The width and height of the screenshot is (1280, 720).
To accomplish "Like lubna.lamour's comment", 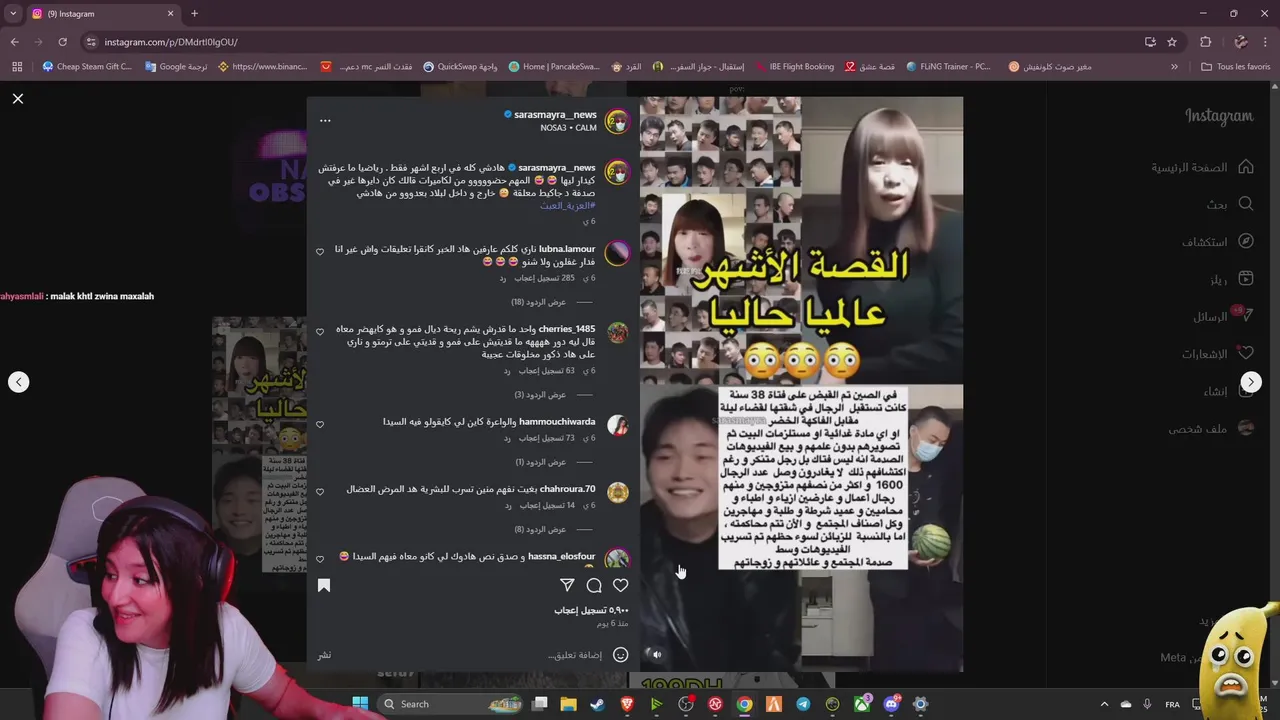I will 320,252.
